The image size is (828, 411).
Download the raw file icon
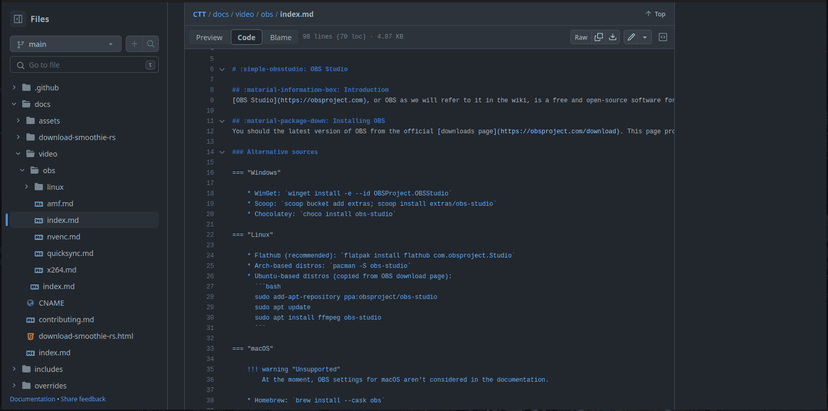pos(612,37)
